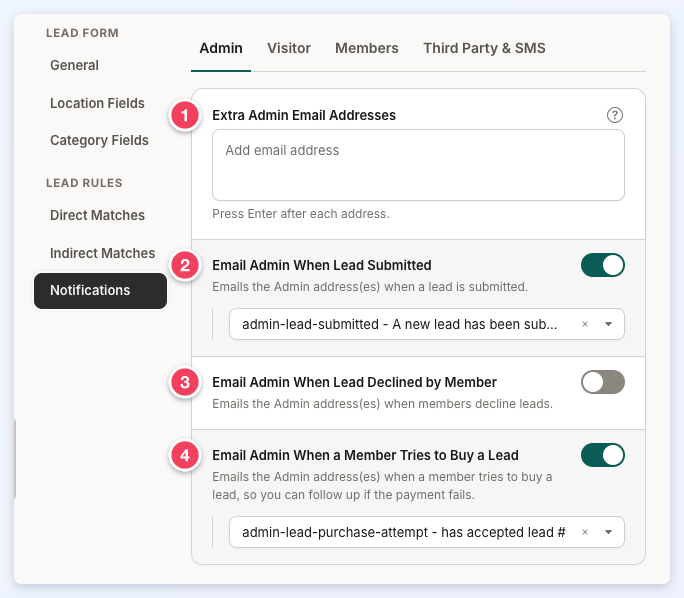The image size is (684, 598).
Task: Click Email Admin When a Member Tries label
Action: point(366,455)
